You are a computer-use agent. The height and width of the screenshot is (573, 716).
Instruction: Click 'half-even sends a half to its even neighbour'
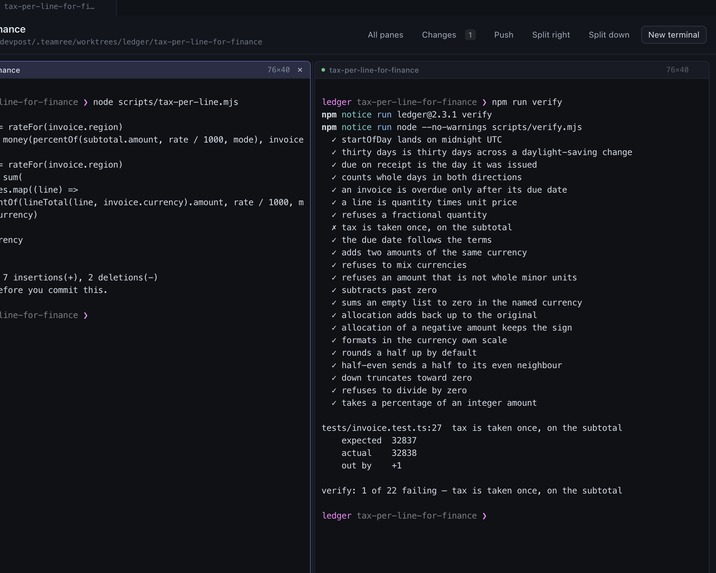click(447, 365)
